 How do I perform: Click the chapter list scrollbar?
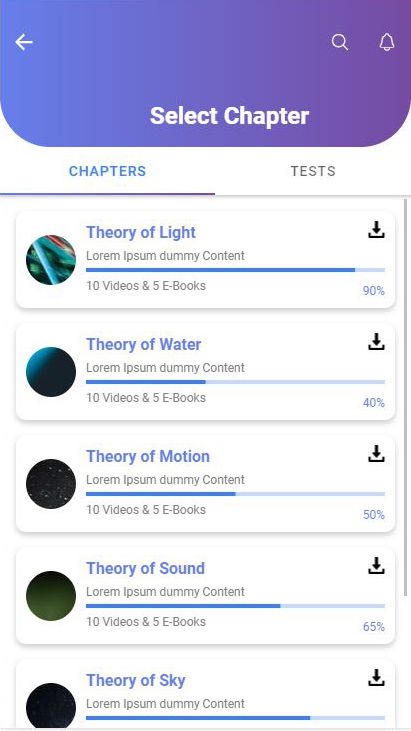tap(405, 397)
